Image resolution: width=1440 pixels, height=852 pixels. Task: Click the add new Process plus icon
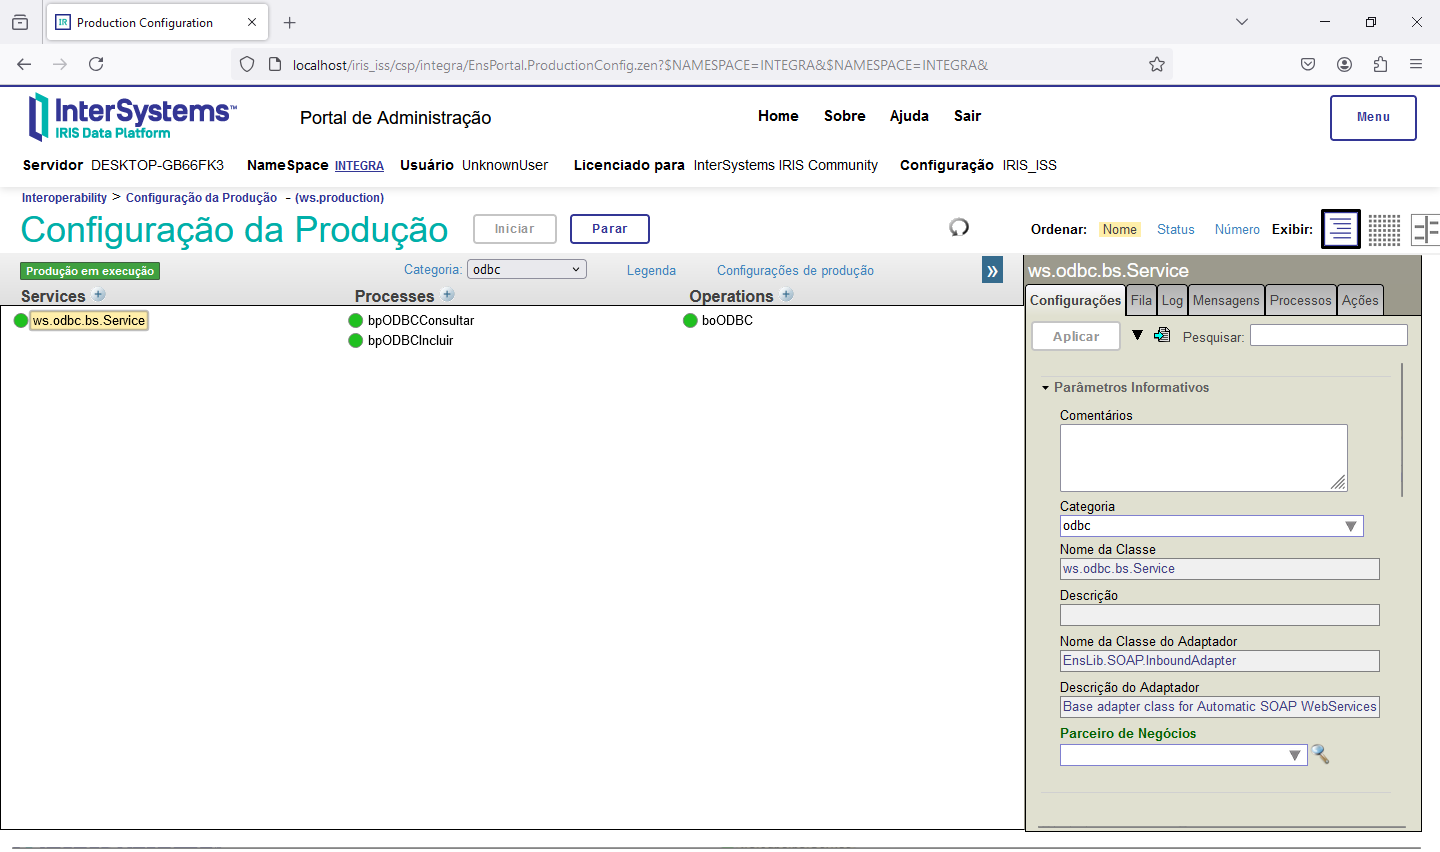coord(448,295)
